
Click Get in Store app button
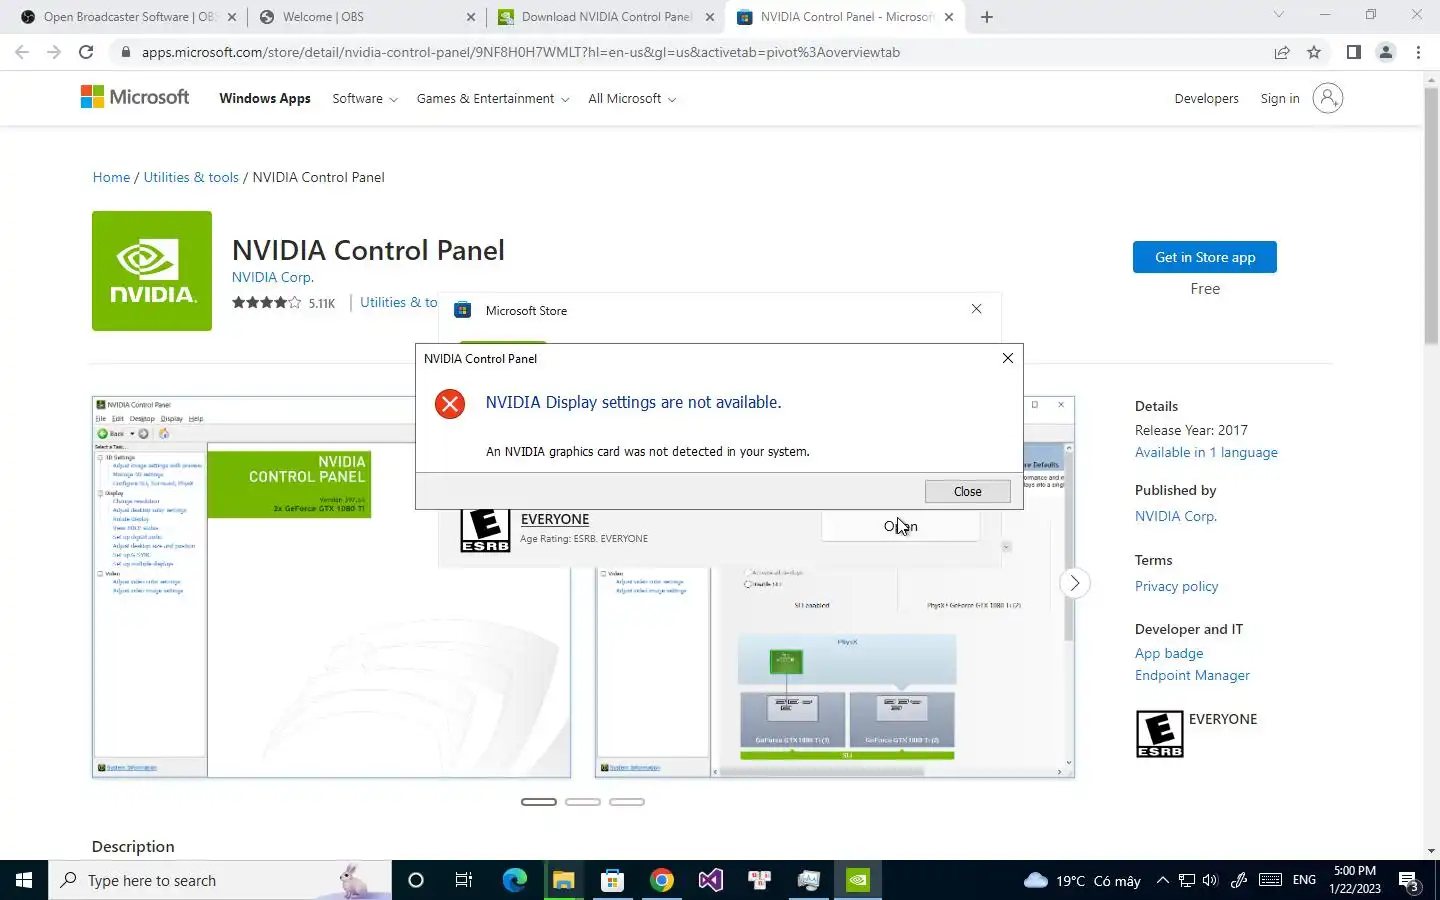[1204, 257]
